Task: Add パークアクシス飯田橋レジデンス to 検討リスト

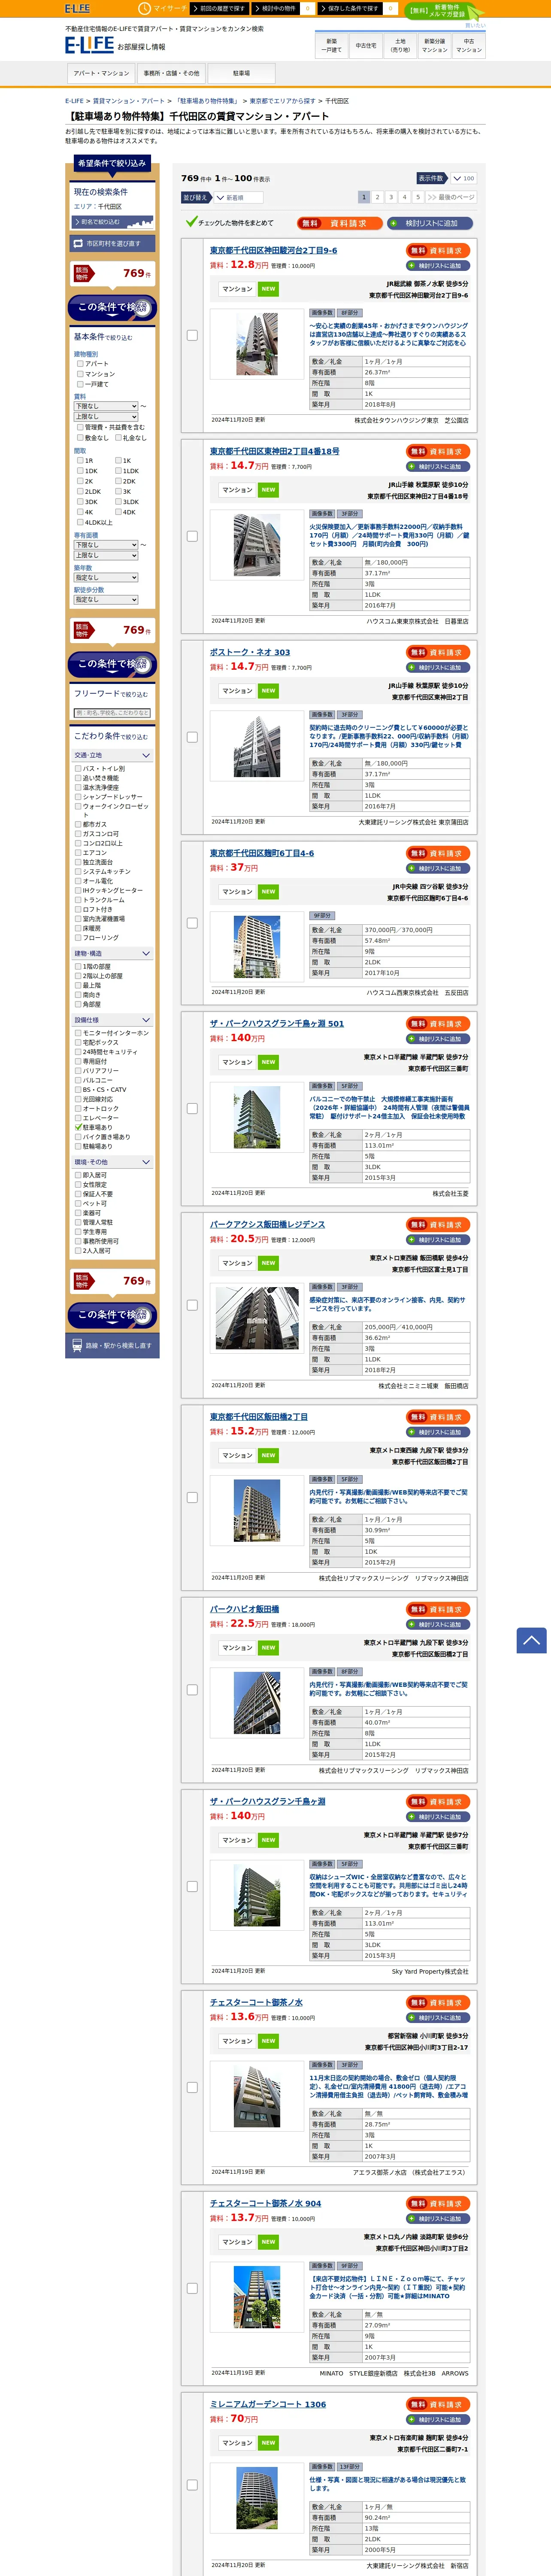Action: pos(438,1240)
